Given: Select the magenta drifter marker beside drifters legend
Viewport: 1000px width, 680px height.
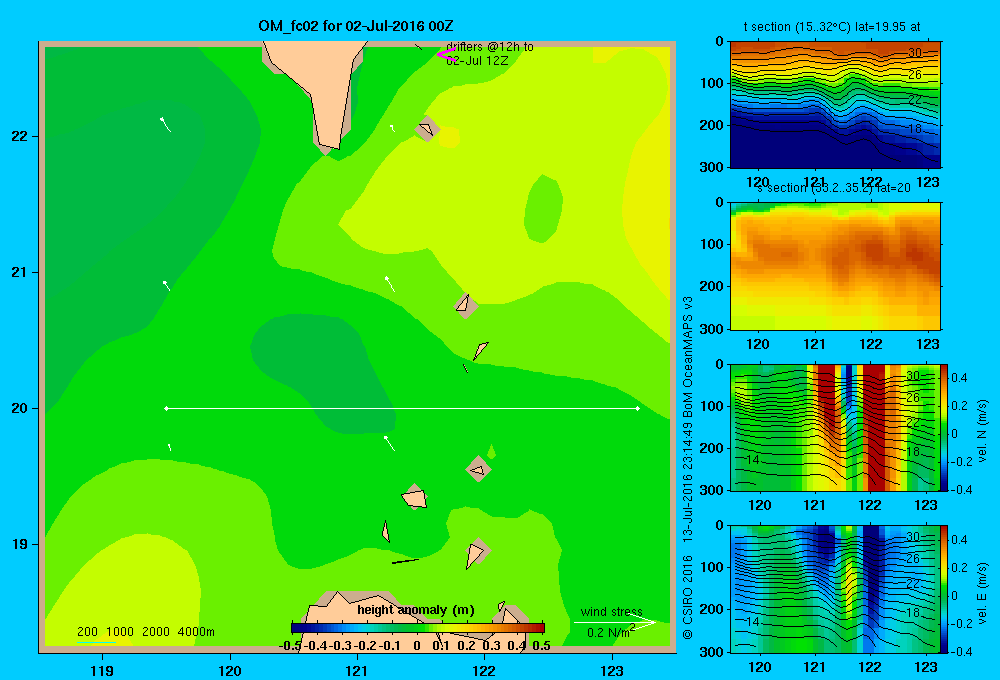Looking at the screenshot, I should 446,55.
